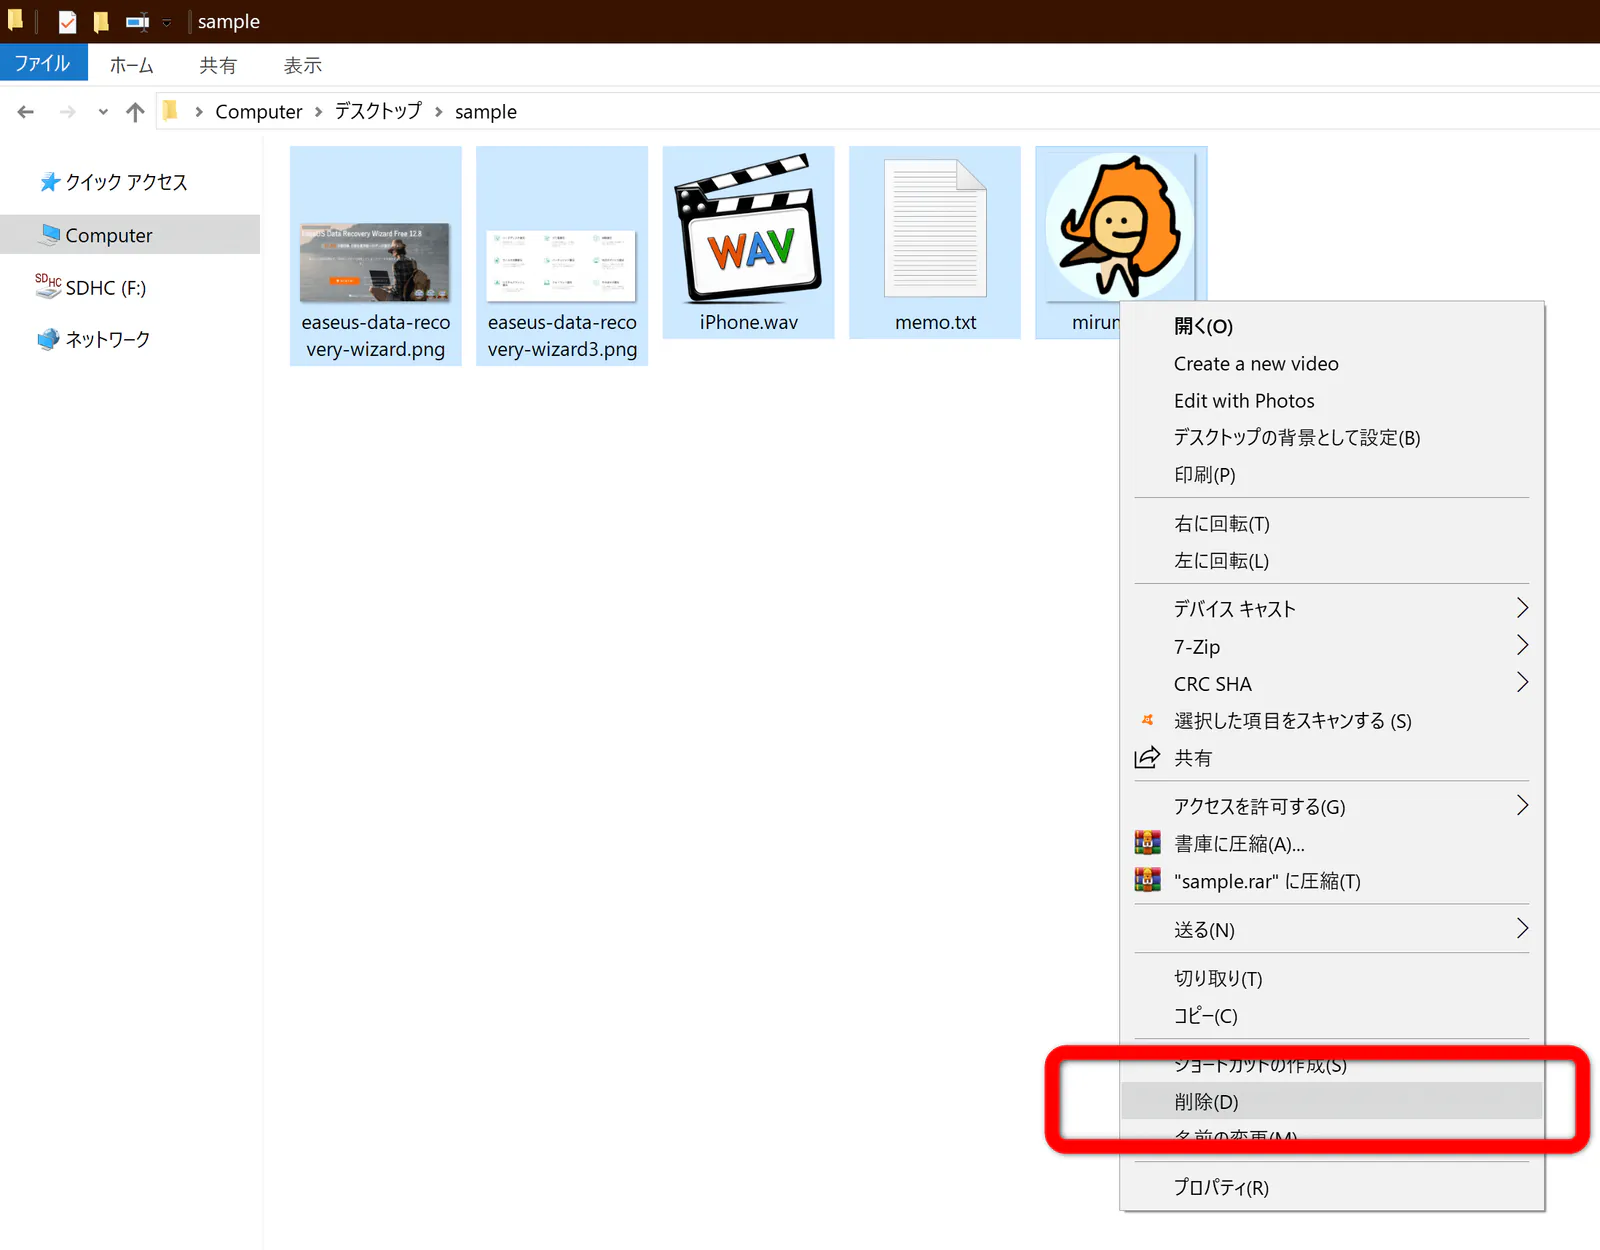Open the ファイル ribbon tab
1600x1250 pixels.
[43, 63]
